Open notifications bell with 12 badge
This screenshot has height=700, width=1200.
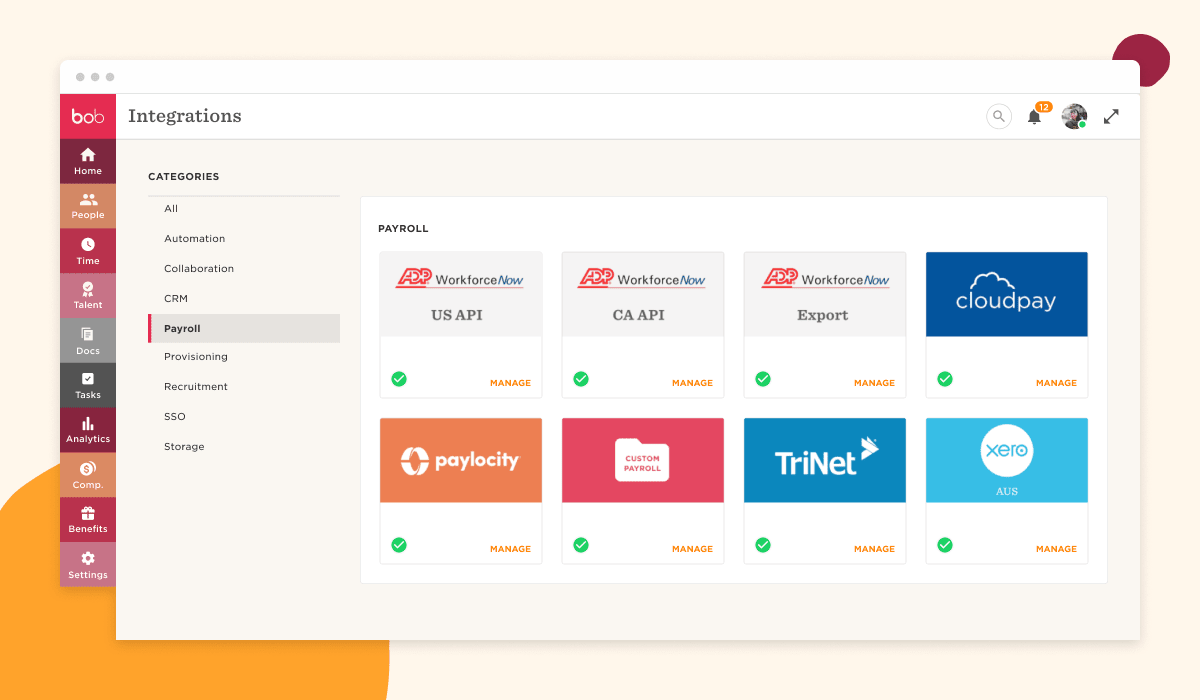[x=1036, y=116]
